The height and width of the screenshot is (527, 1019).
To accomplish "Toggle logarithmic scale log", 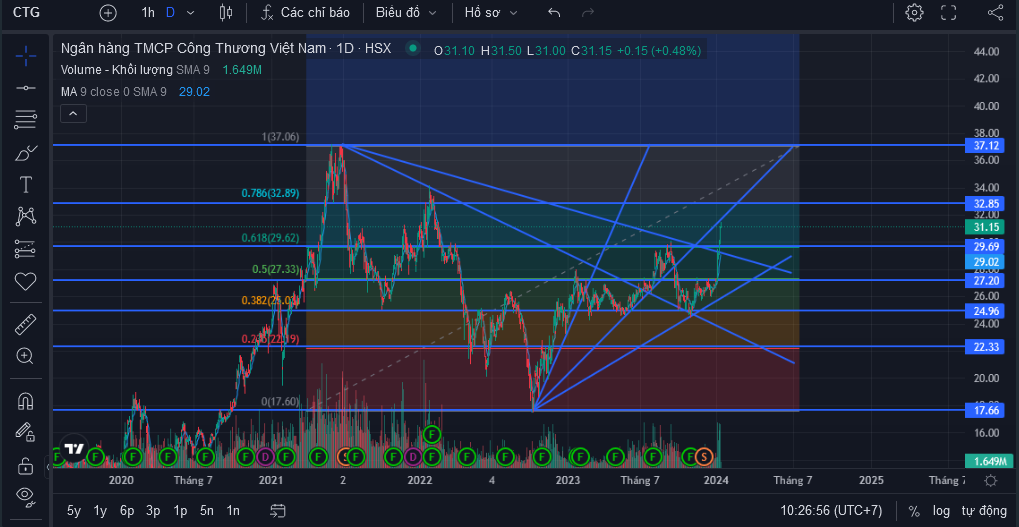I will (941, 511).
